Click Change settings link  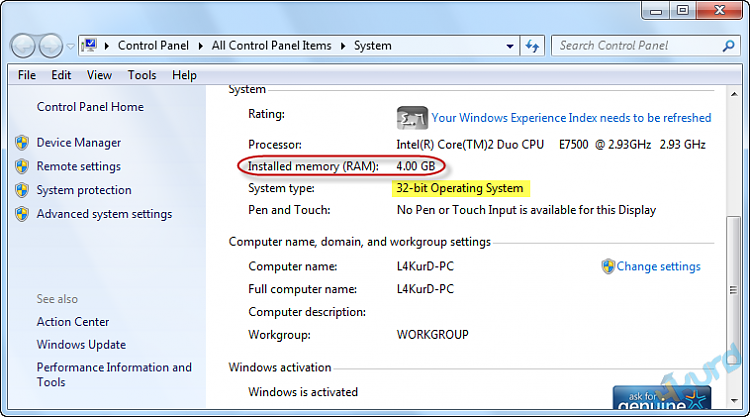point(658,266)
